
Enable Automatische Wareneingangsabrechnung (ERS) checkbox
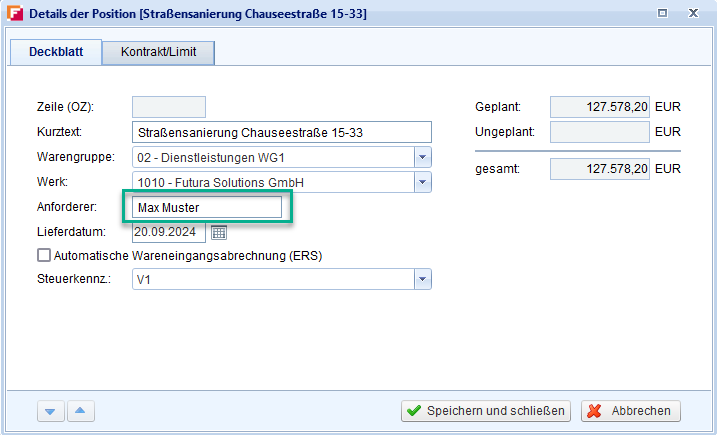tap(43, 256)
